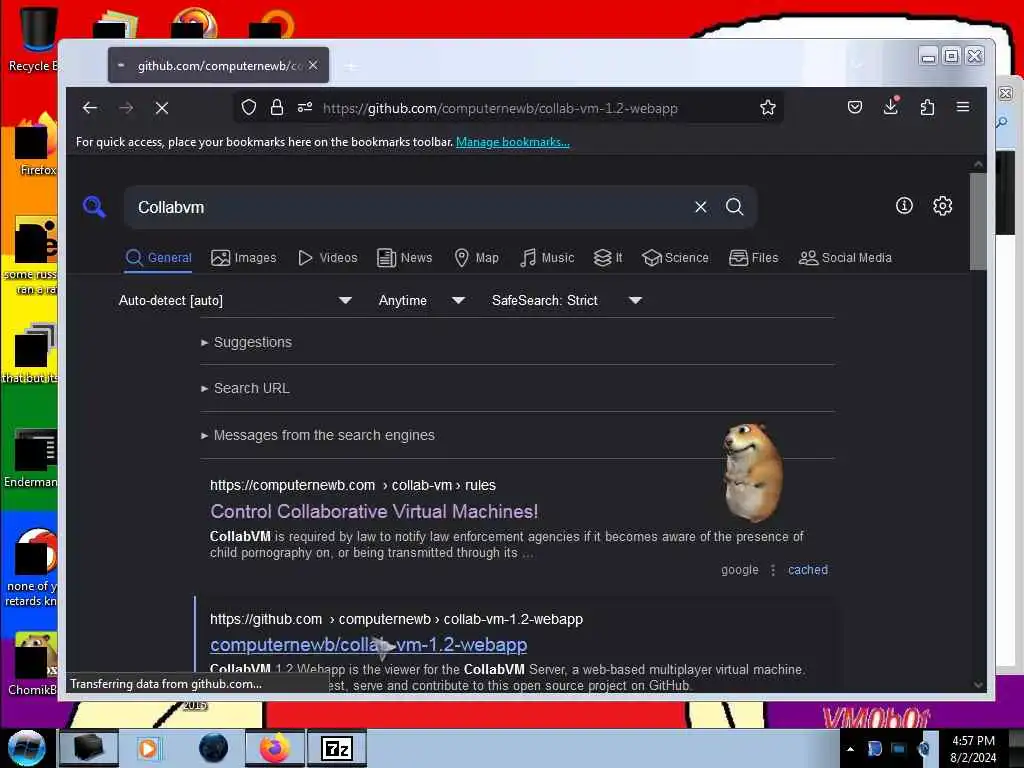
Task: Open the computernewb/collab-vm-1.2-webapp result link
Action: pyautogui.click(x=368, y=645)
